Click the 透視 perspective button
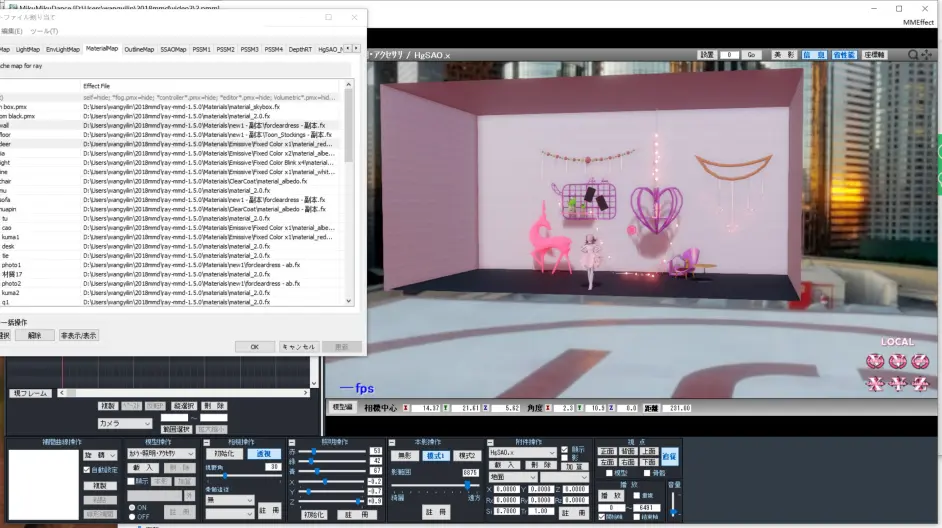942x528 pixels. 264,454
